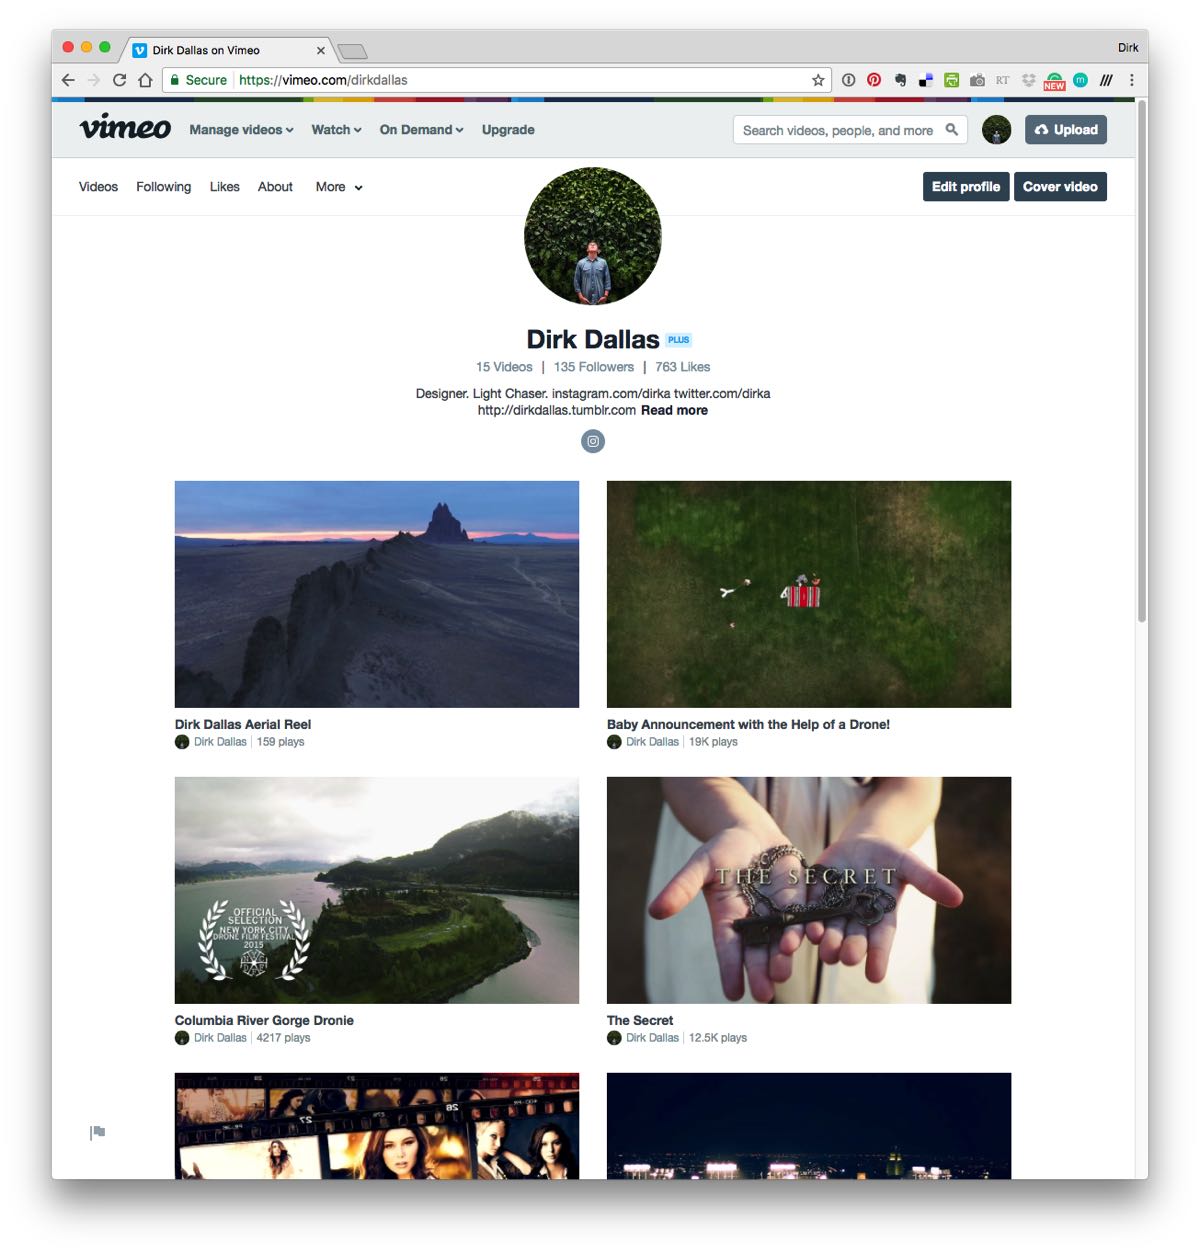Image resolution: width=1200 pixels, height=1253 pixels.
Task: Click Dirk Dallas author under The Secret
Action: (652, 1038)
